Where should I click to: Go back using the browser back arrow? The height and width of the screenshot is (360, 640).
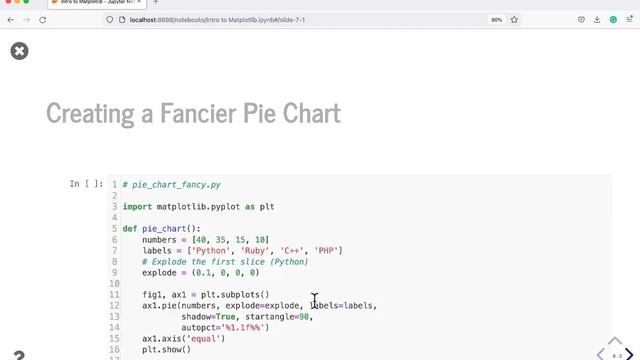tap(11, 20)
